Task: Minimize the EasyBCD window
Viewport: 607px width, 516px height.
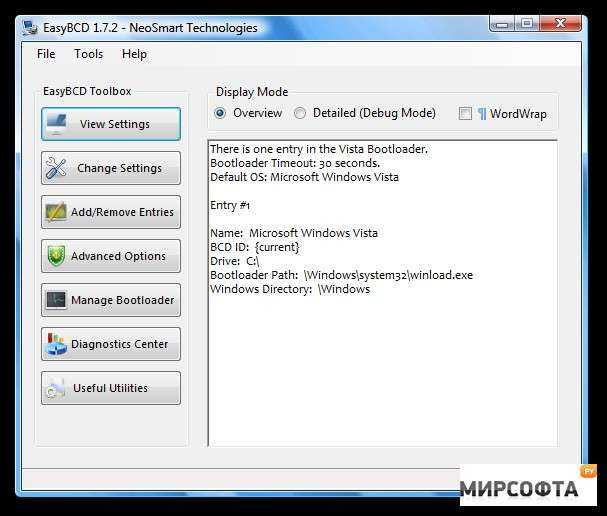Action: [502, 24]
